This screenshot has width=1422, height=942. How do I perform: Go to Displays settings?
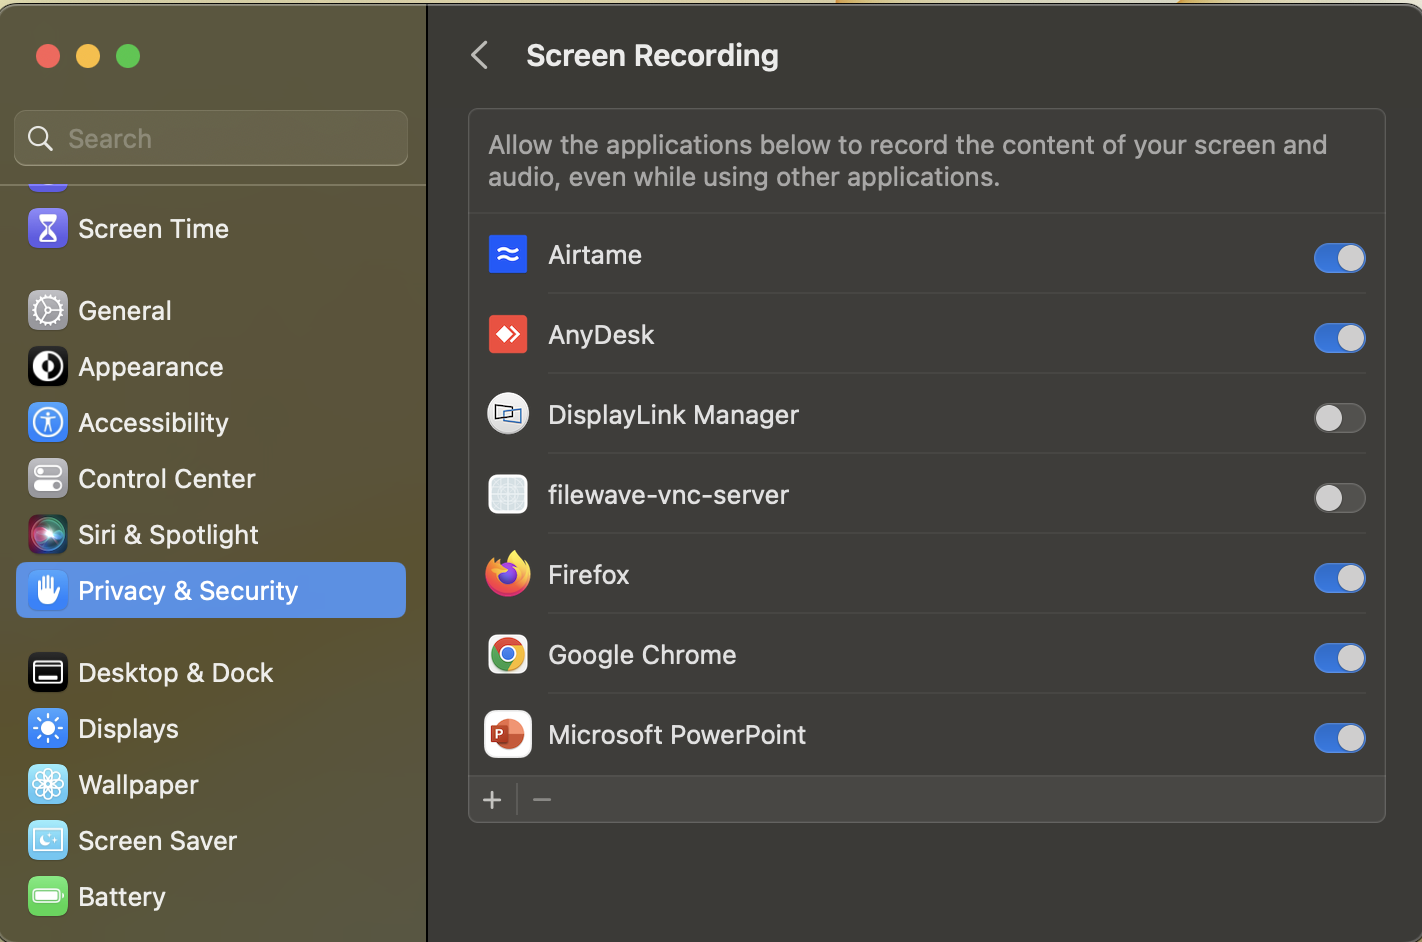pyautogui.click(x=211, y=729)
